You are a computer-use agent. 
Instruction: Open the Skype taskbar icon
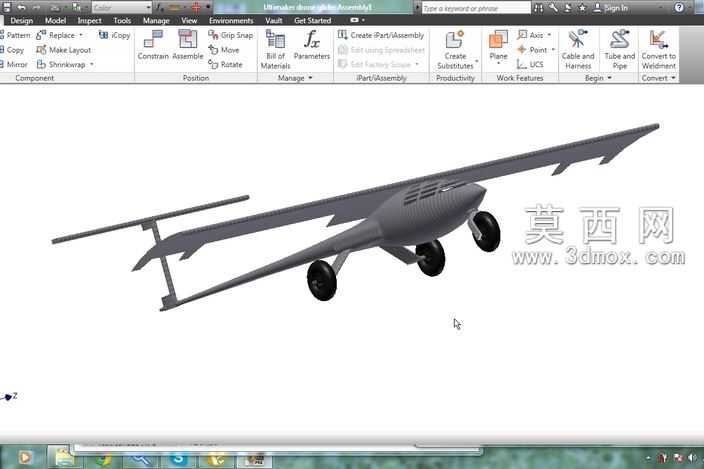pos(179,458)
